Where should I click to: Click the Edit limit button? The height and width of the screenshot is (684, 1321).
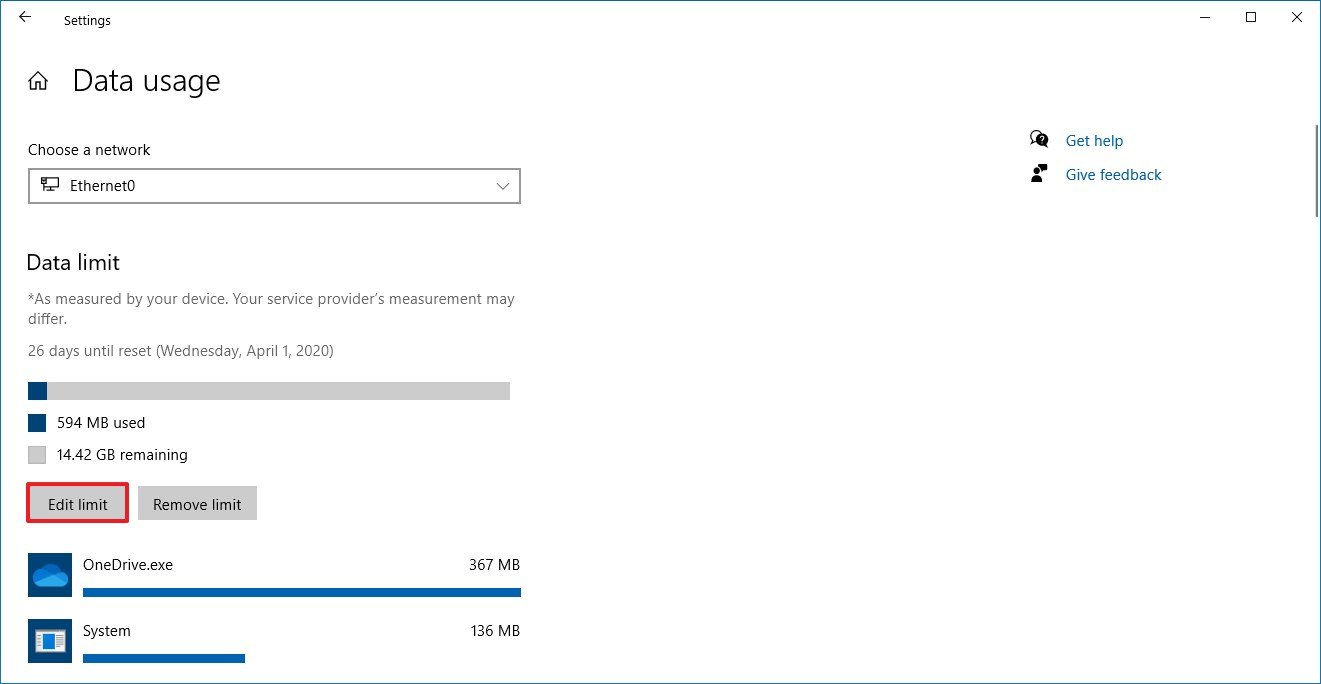(x=78, y=503)
